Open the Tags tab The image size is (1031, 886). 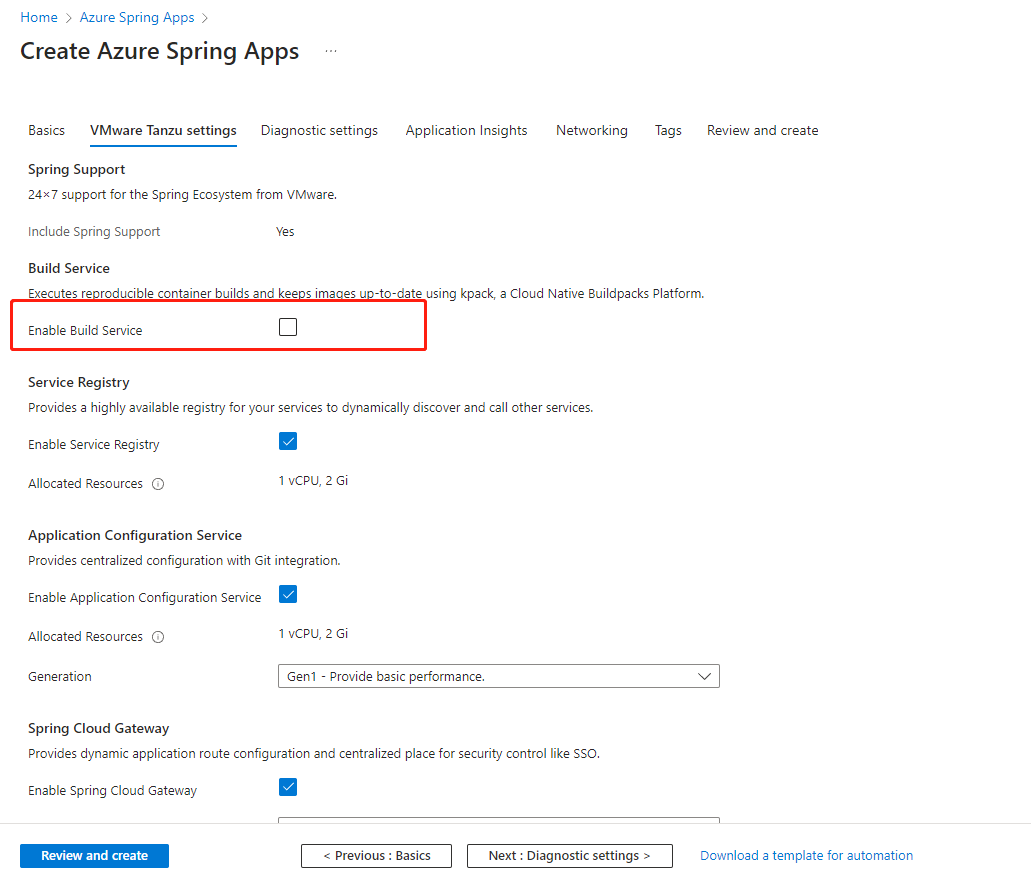coord(668,131)
